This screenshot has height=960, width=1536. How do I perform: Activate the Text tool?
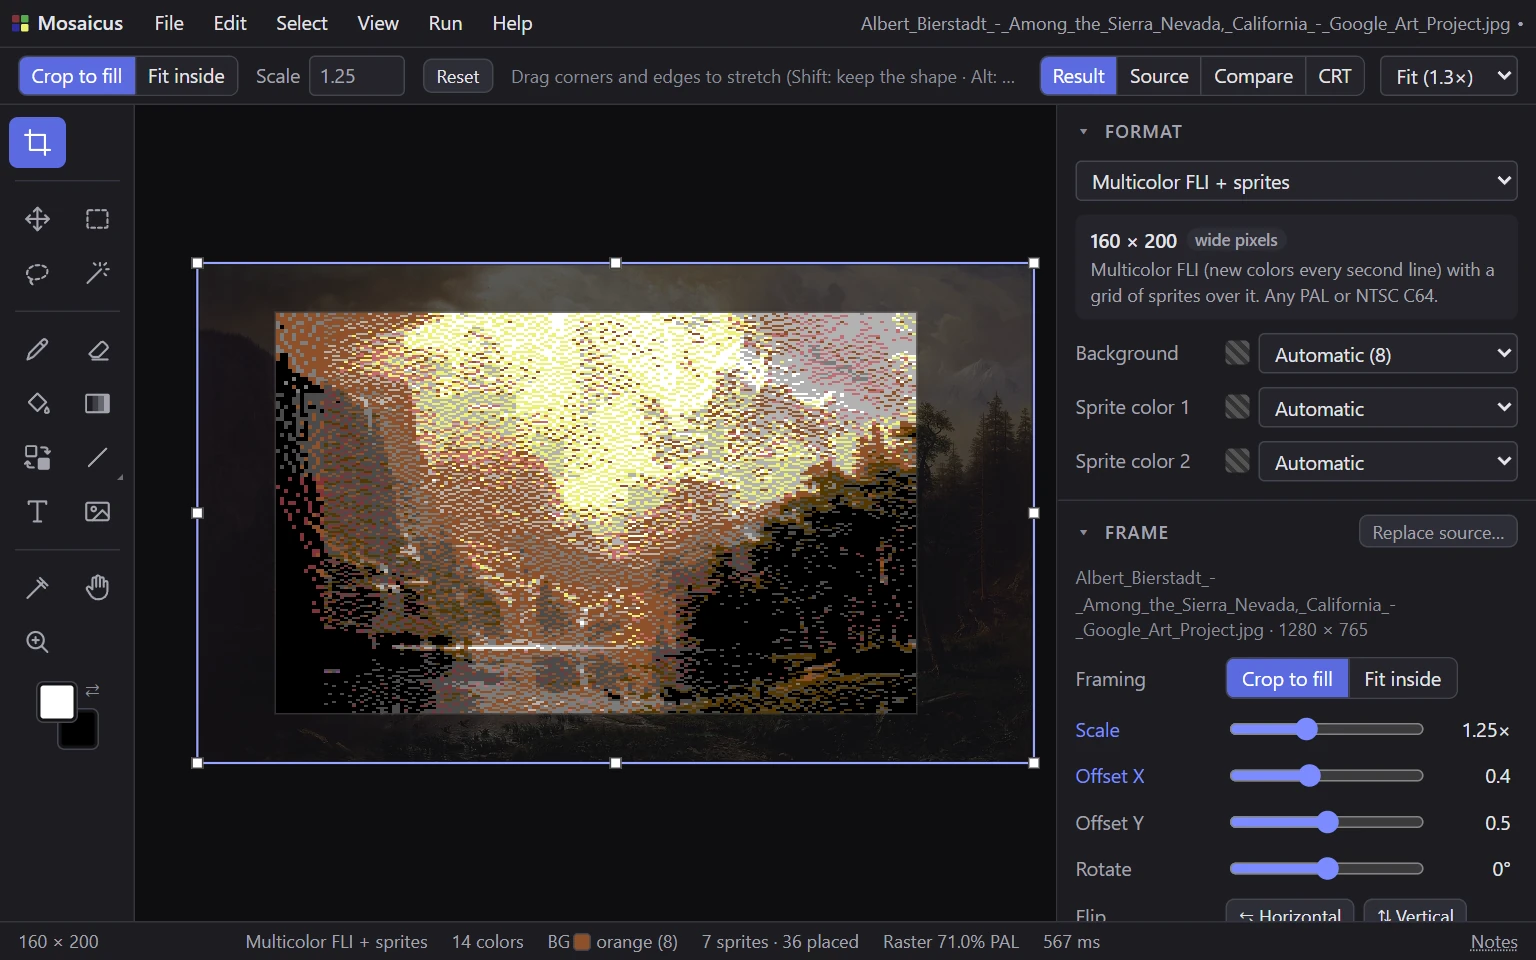pyautogui.click(x=37, y=511)
